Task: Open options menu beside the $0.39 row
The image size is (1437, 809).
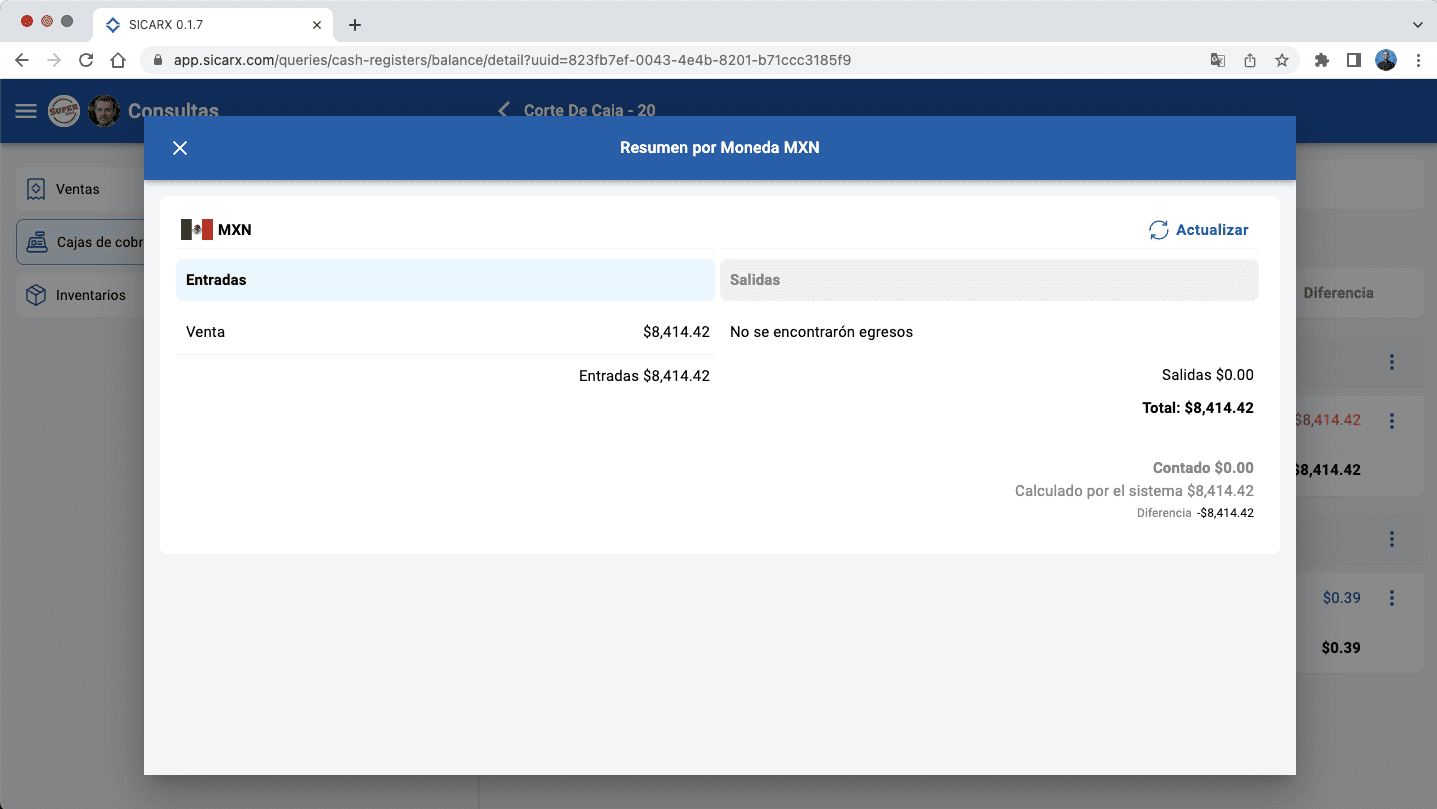Action: 1391,598
